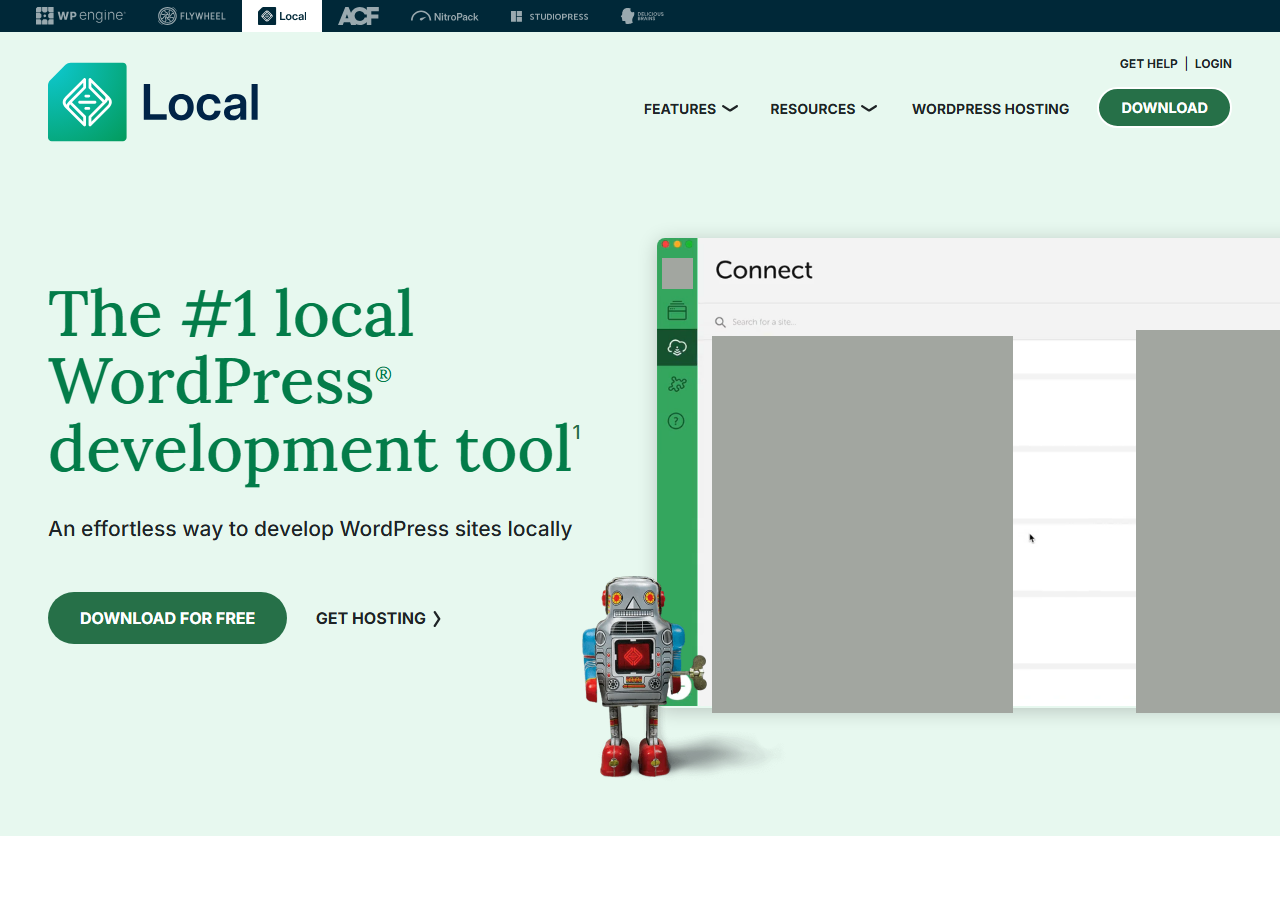Select the Connect cloud icon in the sidebar
This screenshot has width=1280, height=900.
(677, 347)
